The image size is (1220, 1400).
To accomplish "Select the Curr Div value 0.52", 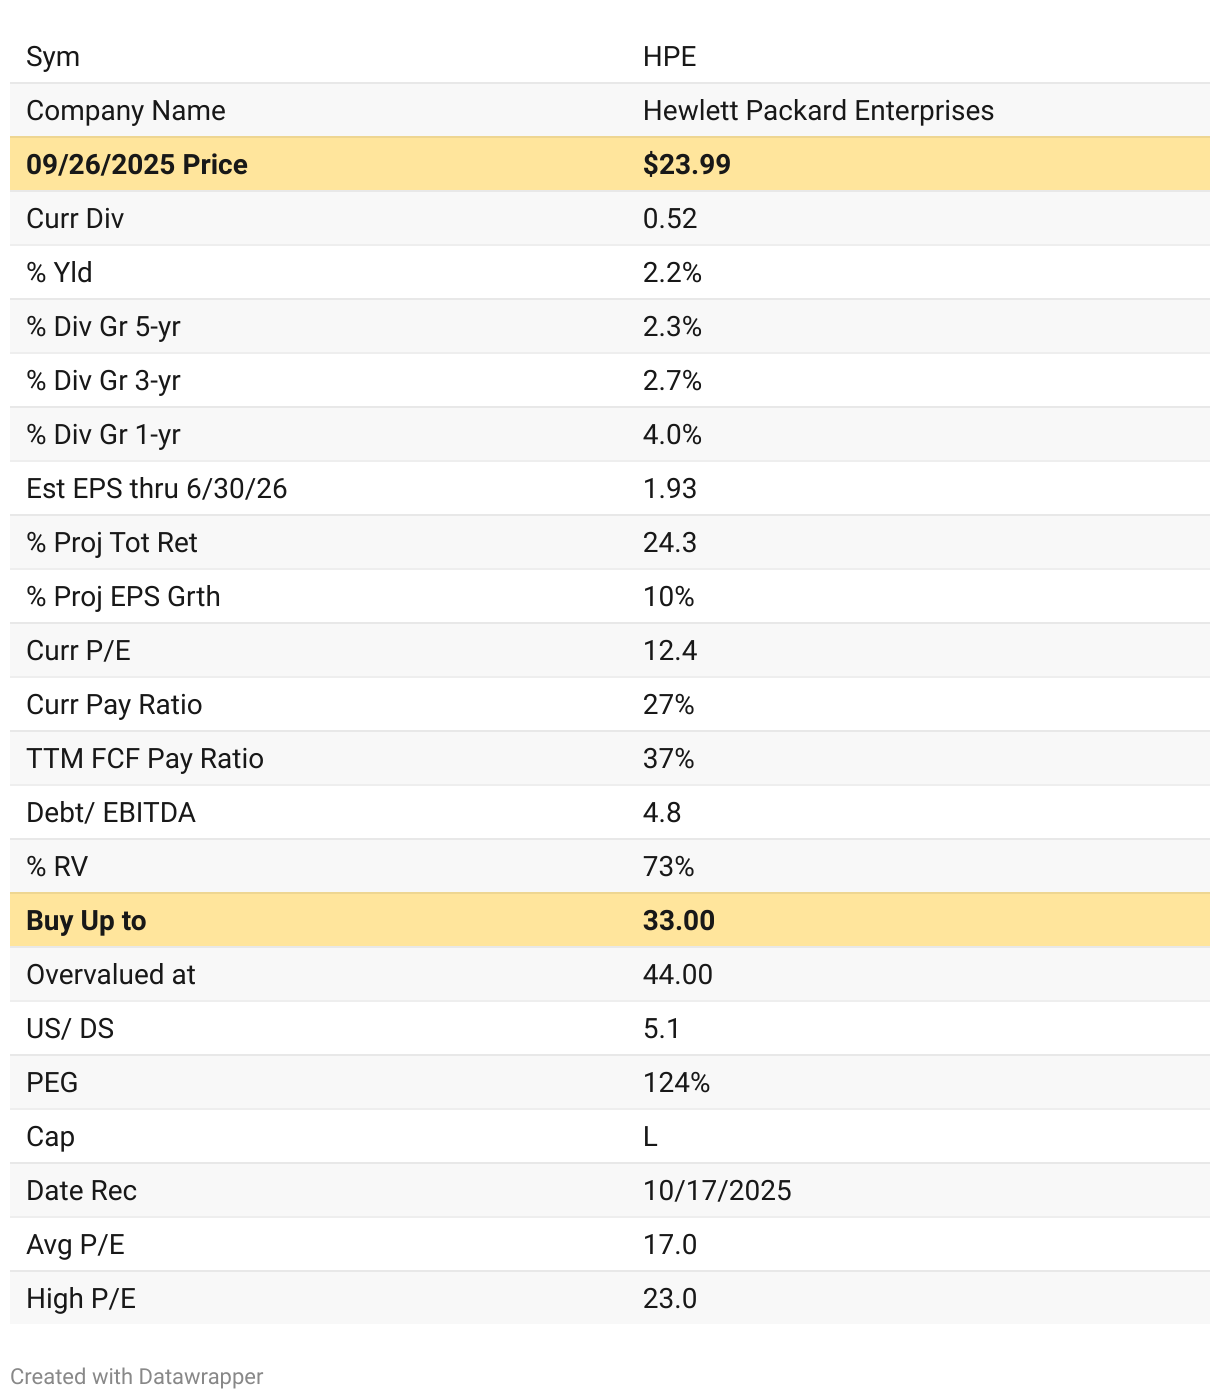I will tap(669, 219).
